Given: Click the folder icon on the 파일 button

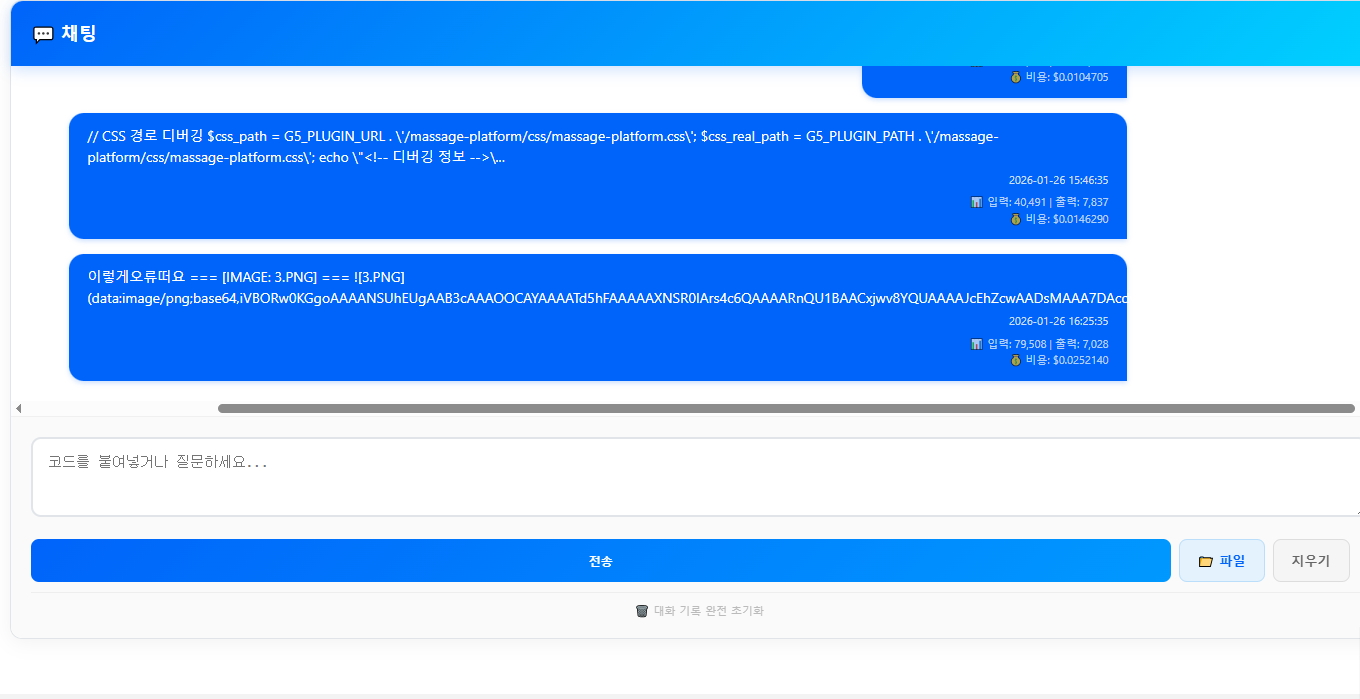Looking at the screenshot, I should (x=1205, y=561).
